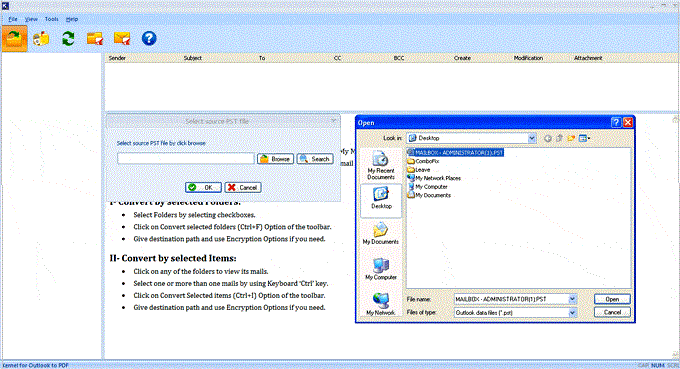Click the Sender column header
Viewport: 680px width, 369px height.
(x=117, y=58)
